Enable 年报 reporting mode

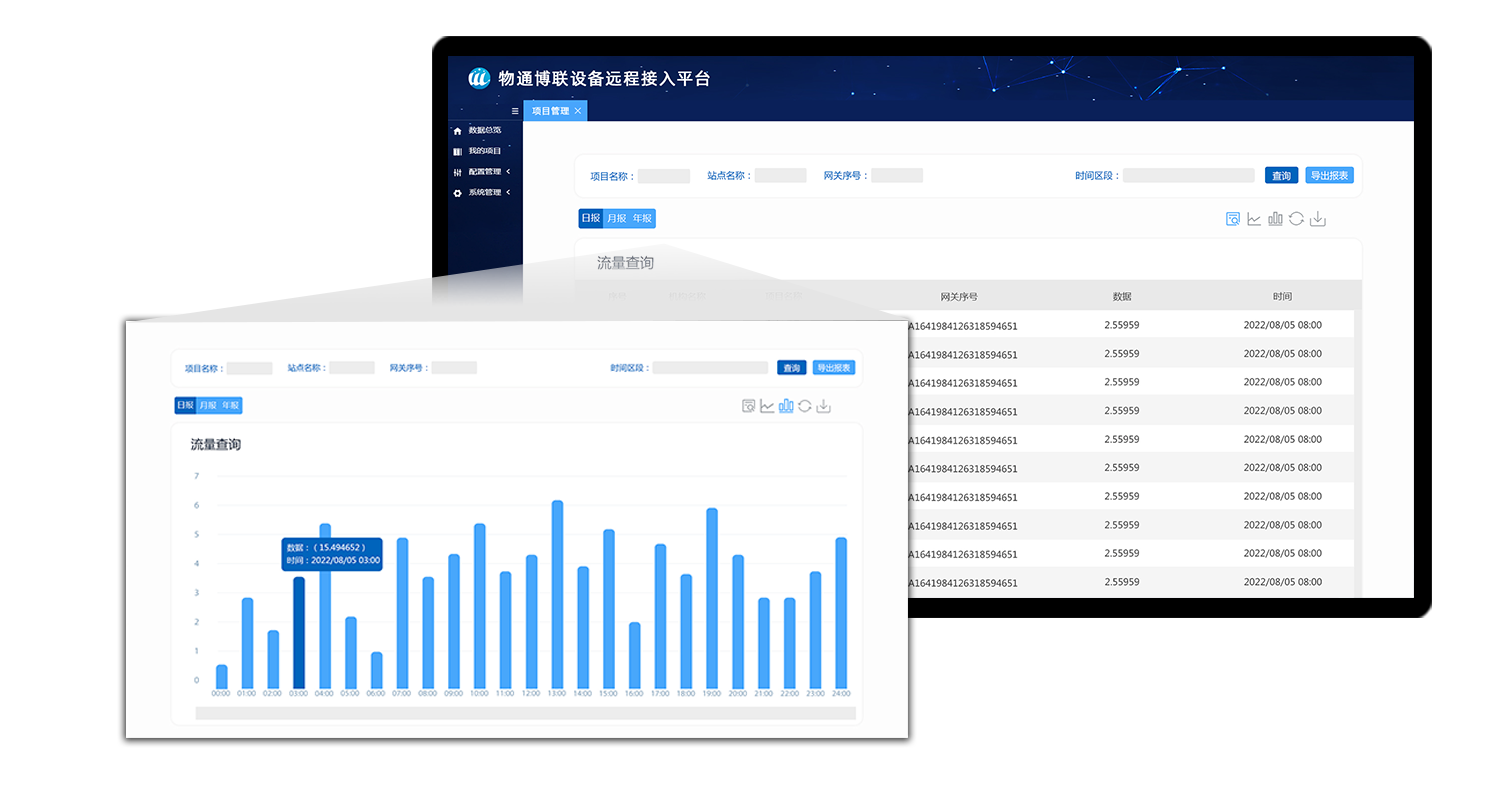[232, 405]
